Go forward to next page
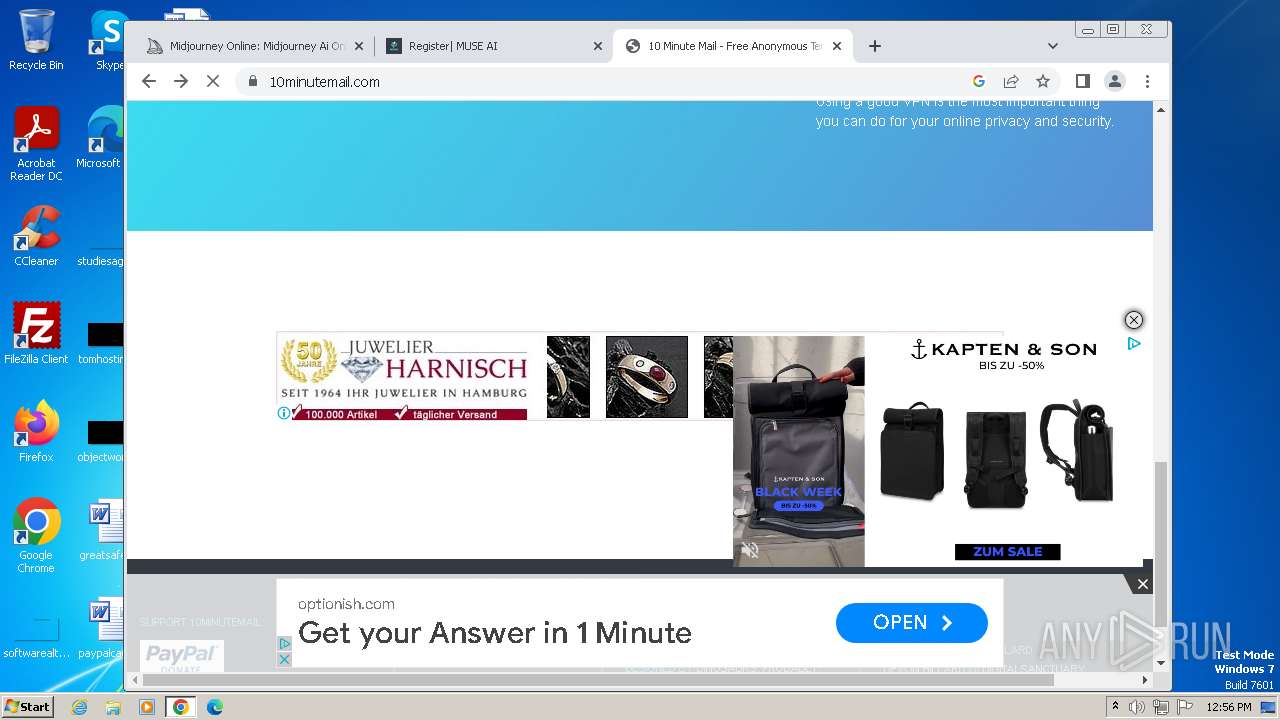The height and width of the screenshot is (720, 1280). 181,81
